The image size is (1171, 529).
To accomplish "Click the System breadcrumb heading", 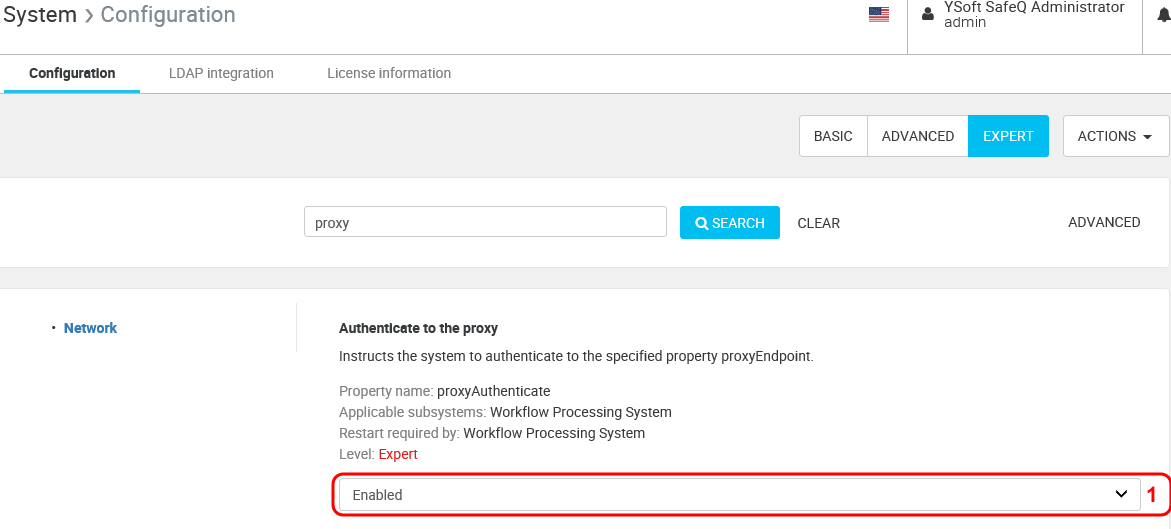I will click(40, 15).
